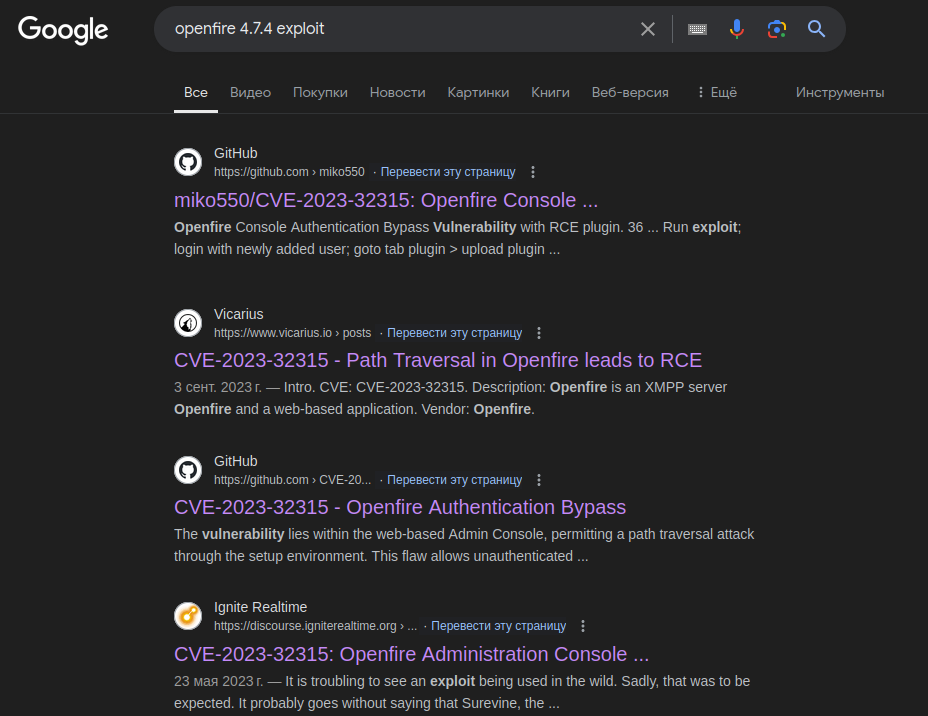The width and height of the screenshot is (928, 716).
Task: Translate the github.com CVE-20... page
Action: tap(455, 479)
